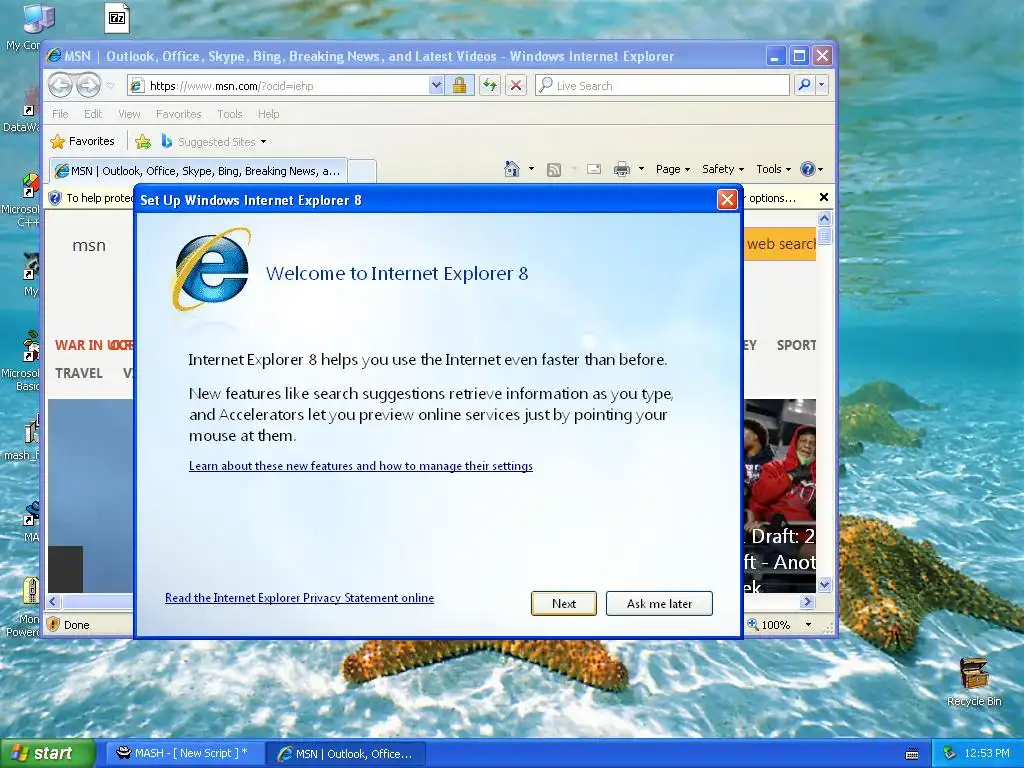Click the 7z file desktop icon

[x=117, y=18]
